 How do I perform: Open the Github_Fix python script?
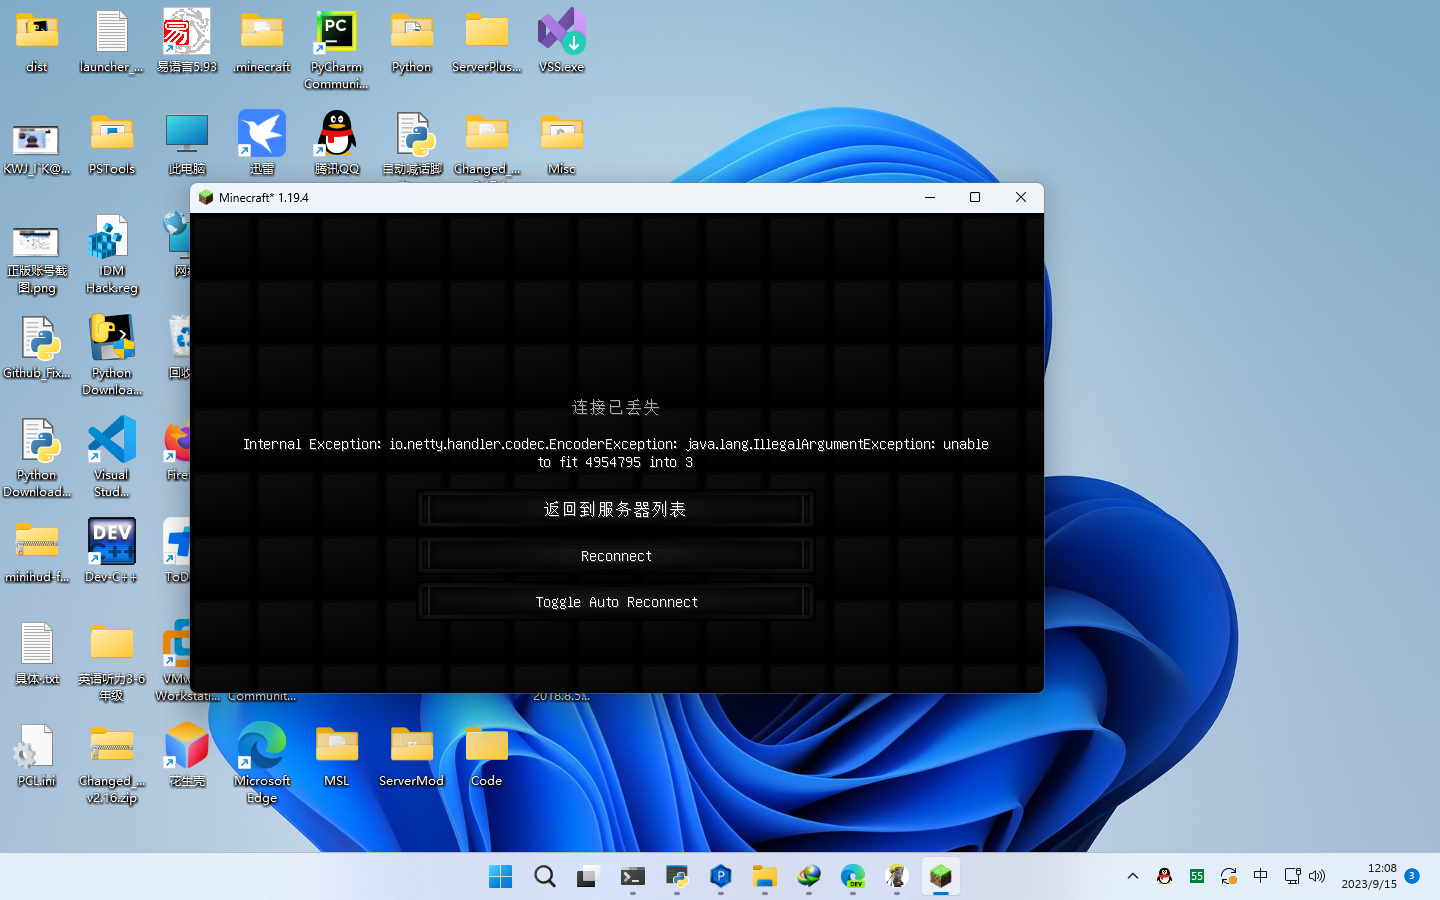(x=37, y=349)
